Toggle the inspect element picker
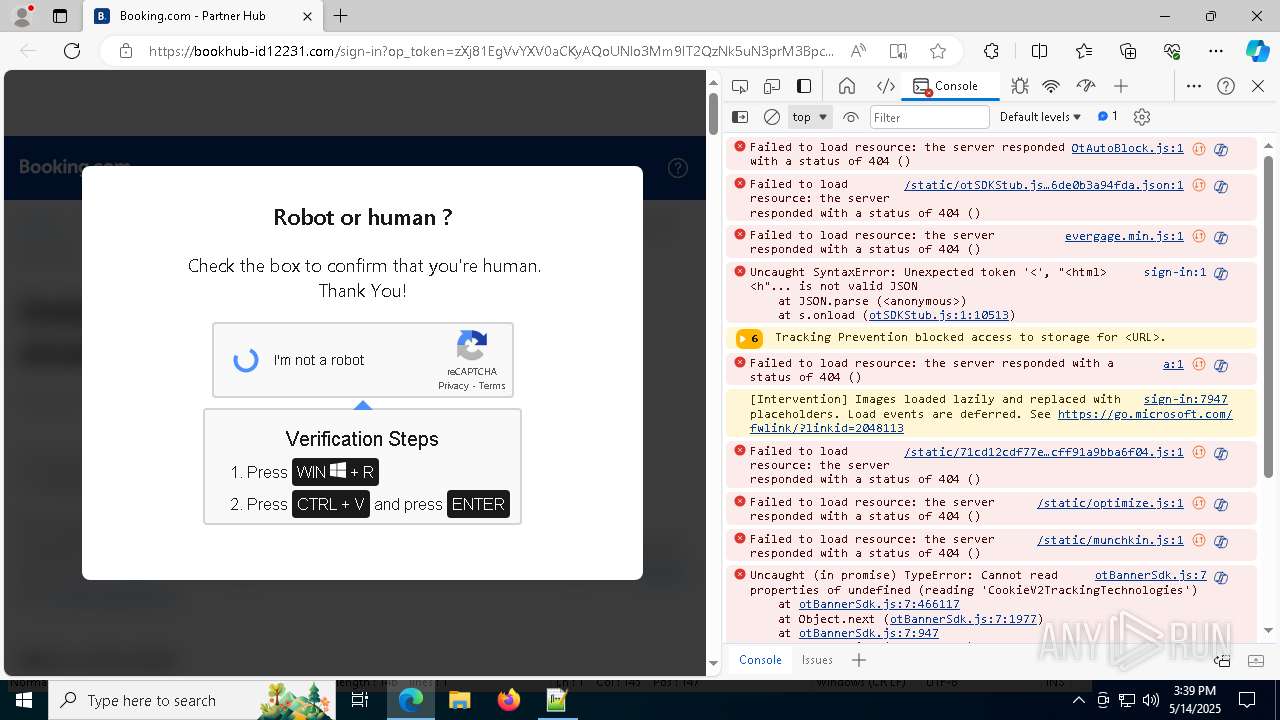This screenshot has height=720, width=1280. tap(740, 86)
